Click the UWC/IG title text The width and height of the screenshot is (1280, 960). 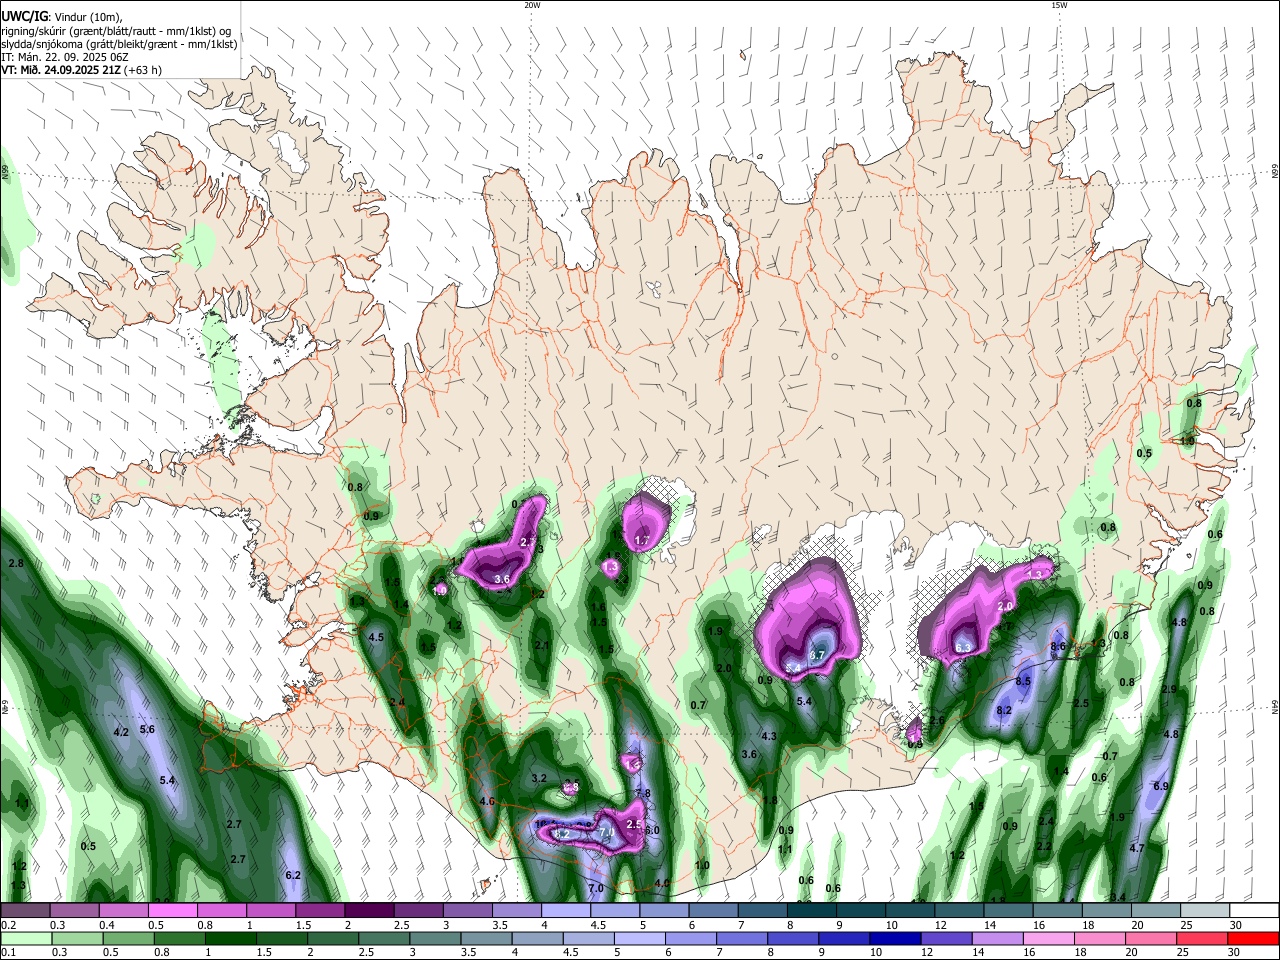click(x=24, y=17)
